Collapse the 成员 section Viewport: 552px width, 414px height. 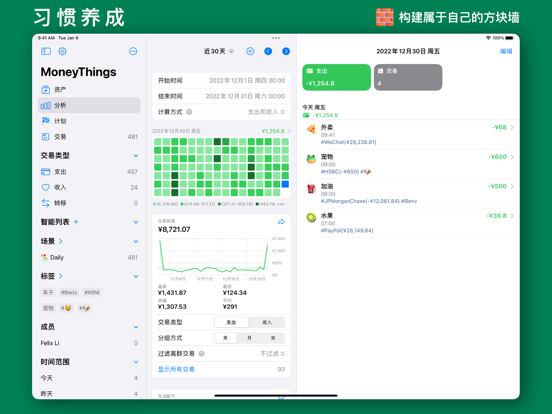tap(136, 327)
